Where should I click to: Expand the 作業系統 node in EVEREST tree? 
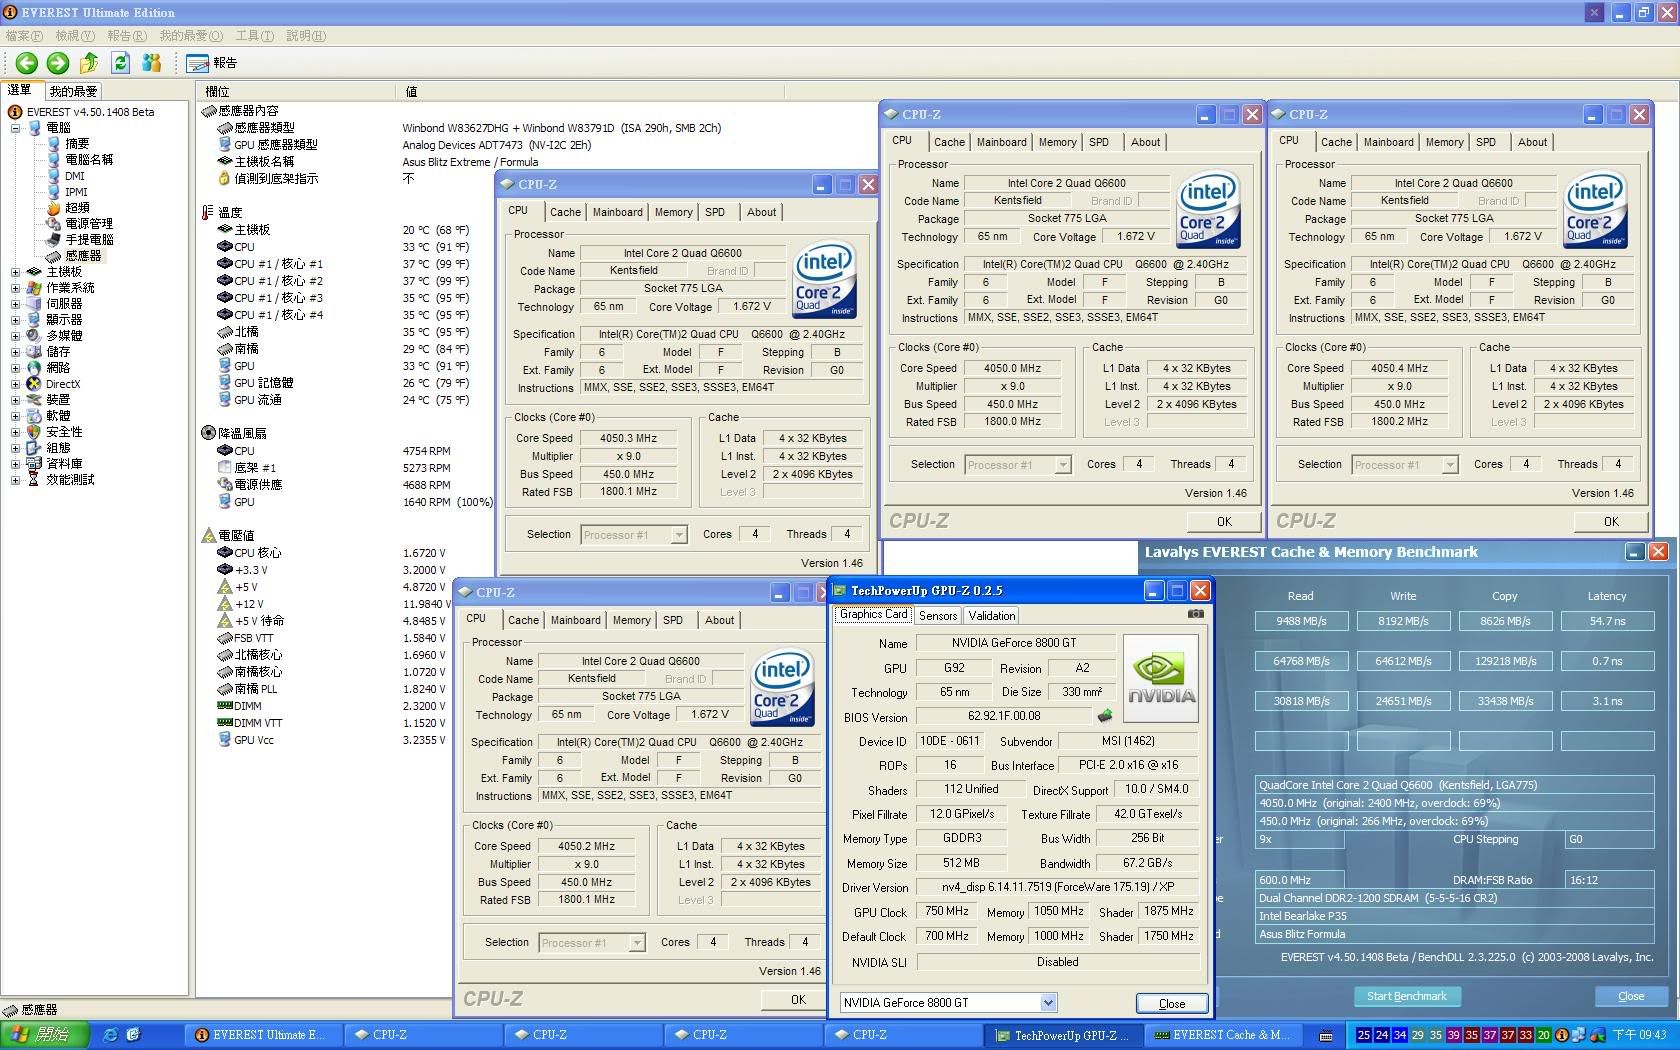click(x=15, y=288)
